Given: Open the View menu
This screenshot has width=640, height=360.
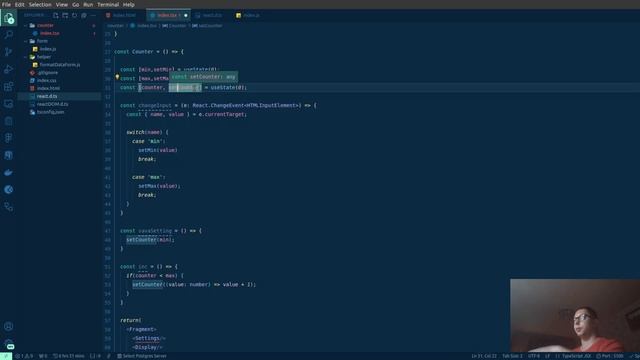Looking at the screenshot, I should [62, 4].
